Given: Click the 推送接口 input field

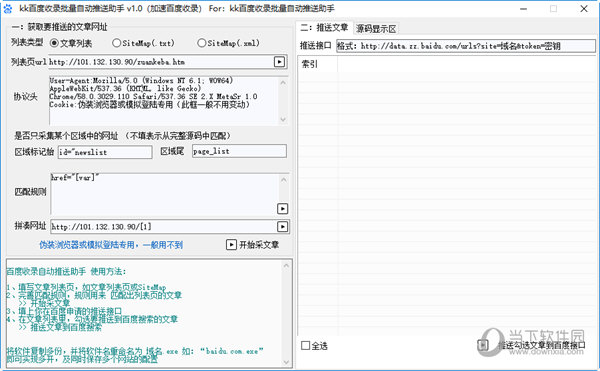Looking at the screenshot, I should pyautogui.click(x=466, y=46).
